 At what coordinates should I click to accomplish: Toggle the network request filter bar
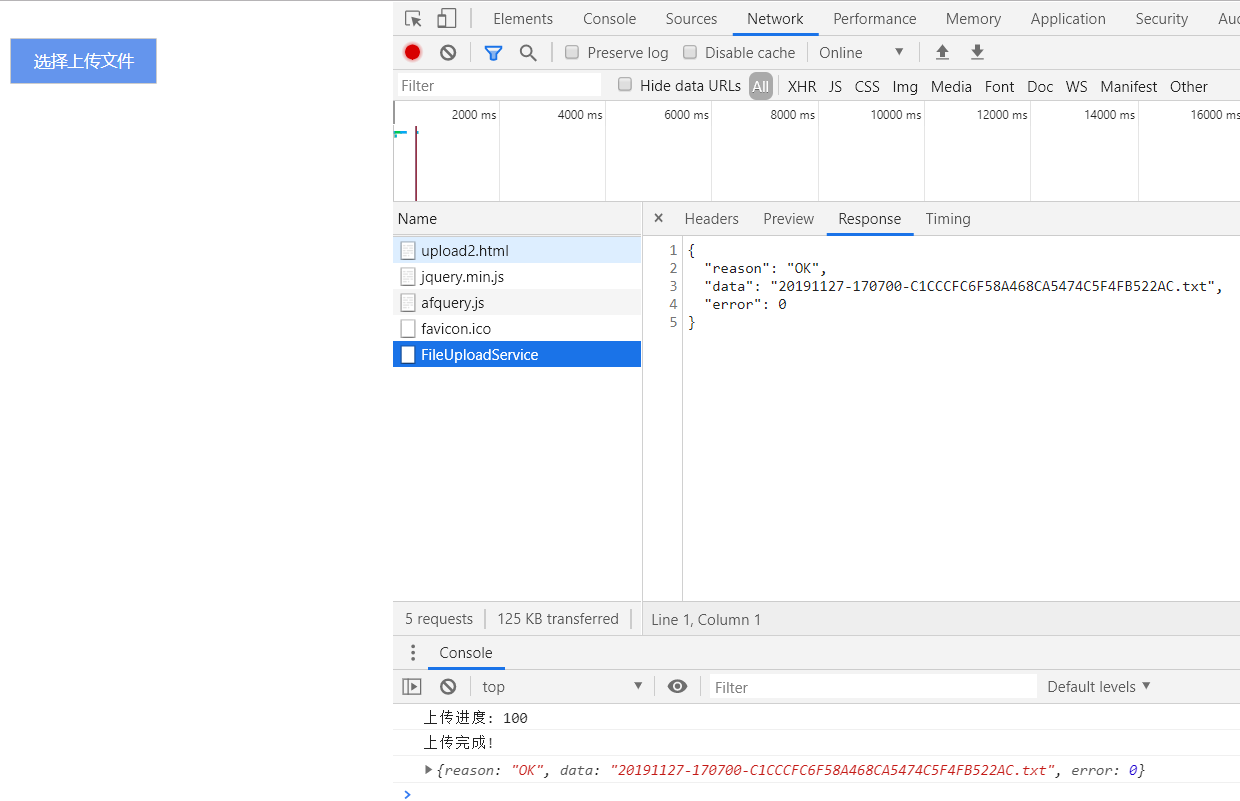tap(492, 52)
